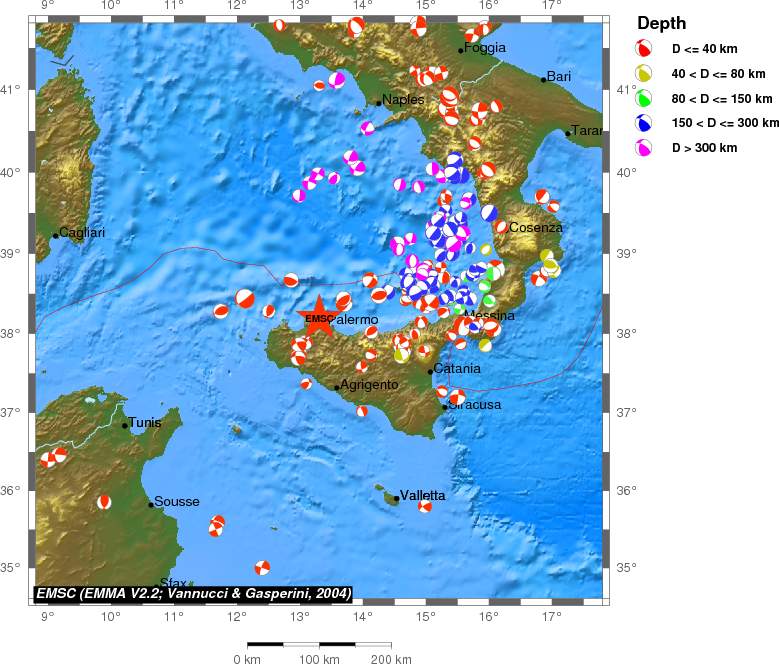Click the Agrigento city label
The image size is (779, 664).
pos(370,384)
